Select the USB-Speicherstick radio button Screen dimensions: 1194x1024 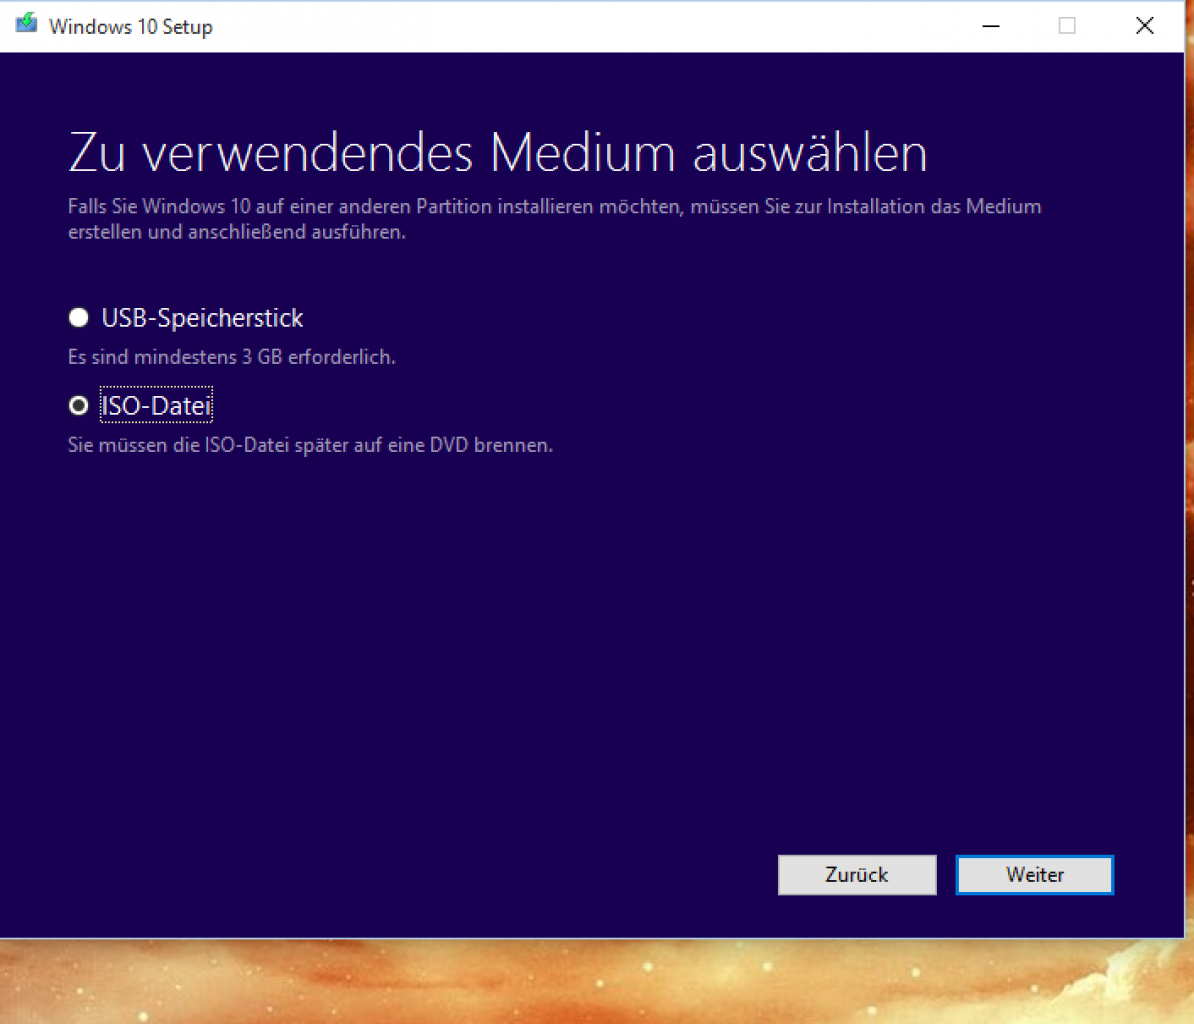point(78,317)
